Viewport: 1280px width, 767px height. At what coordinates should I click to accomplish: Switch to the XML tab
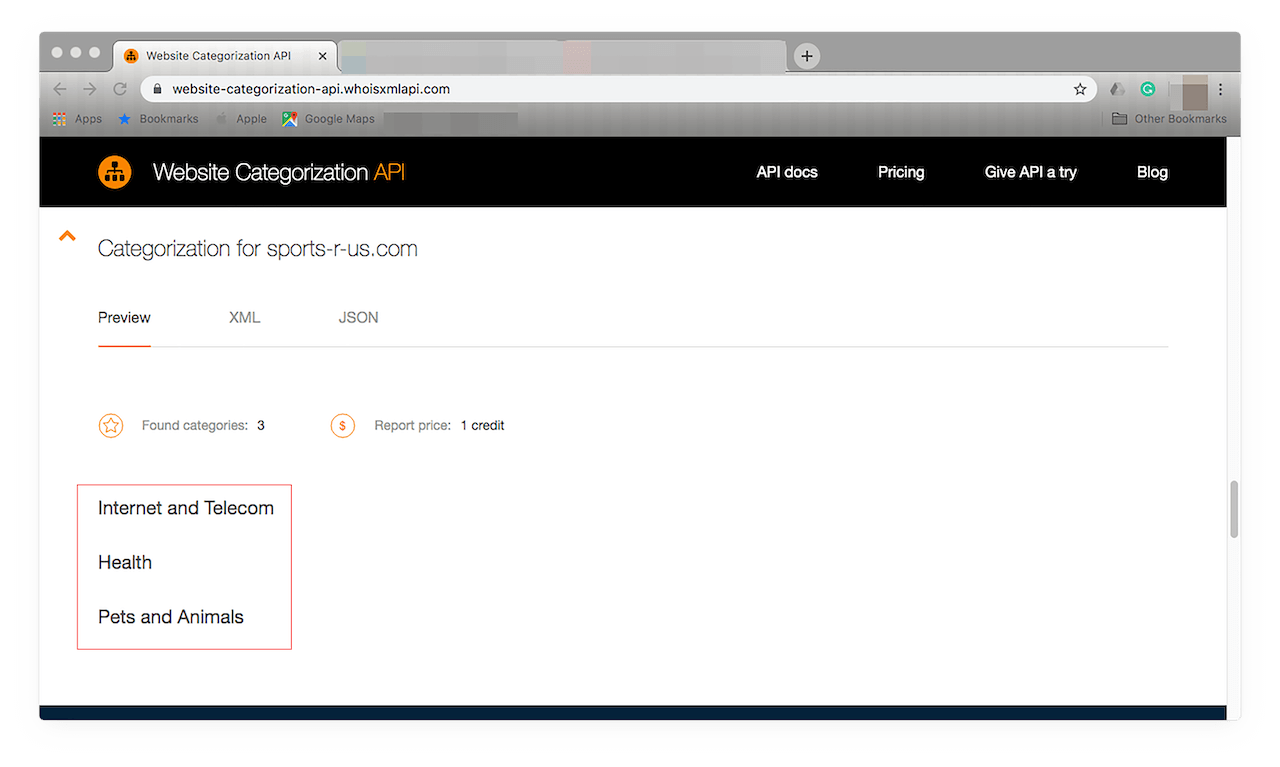pos(244,318)
